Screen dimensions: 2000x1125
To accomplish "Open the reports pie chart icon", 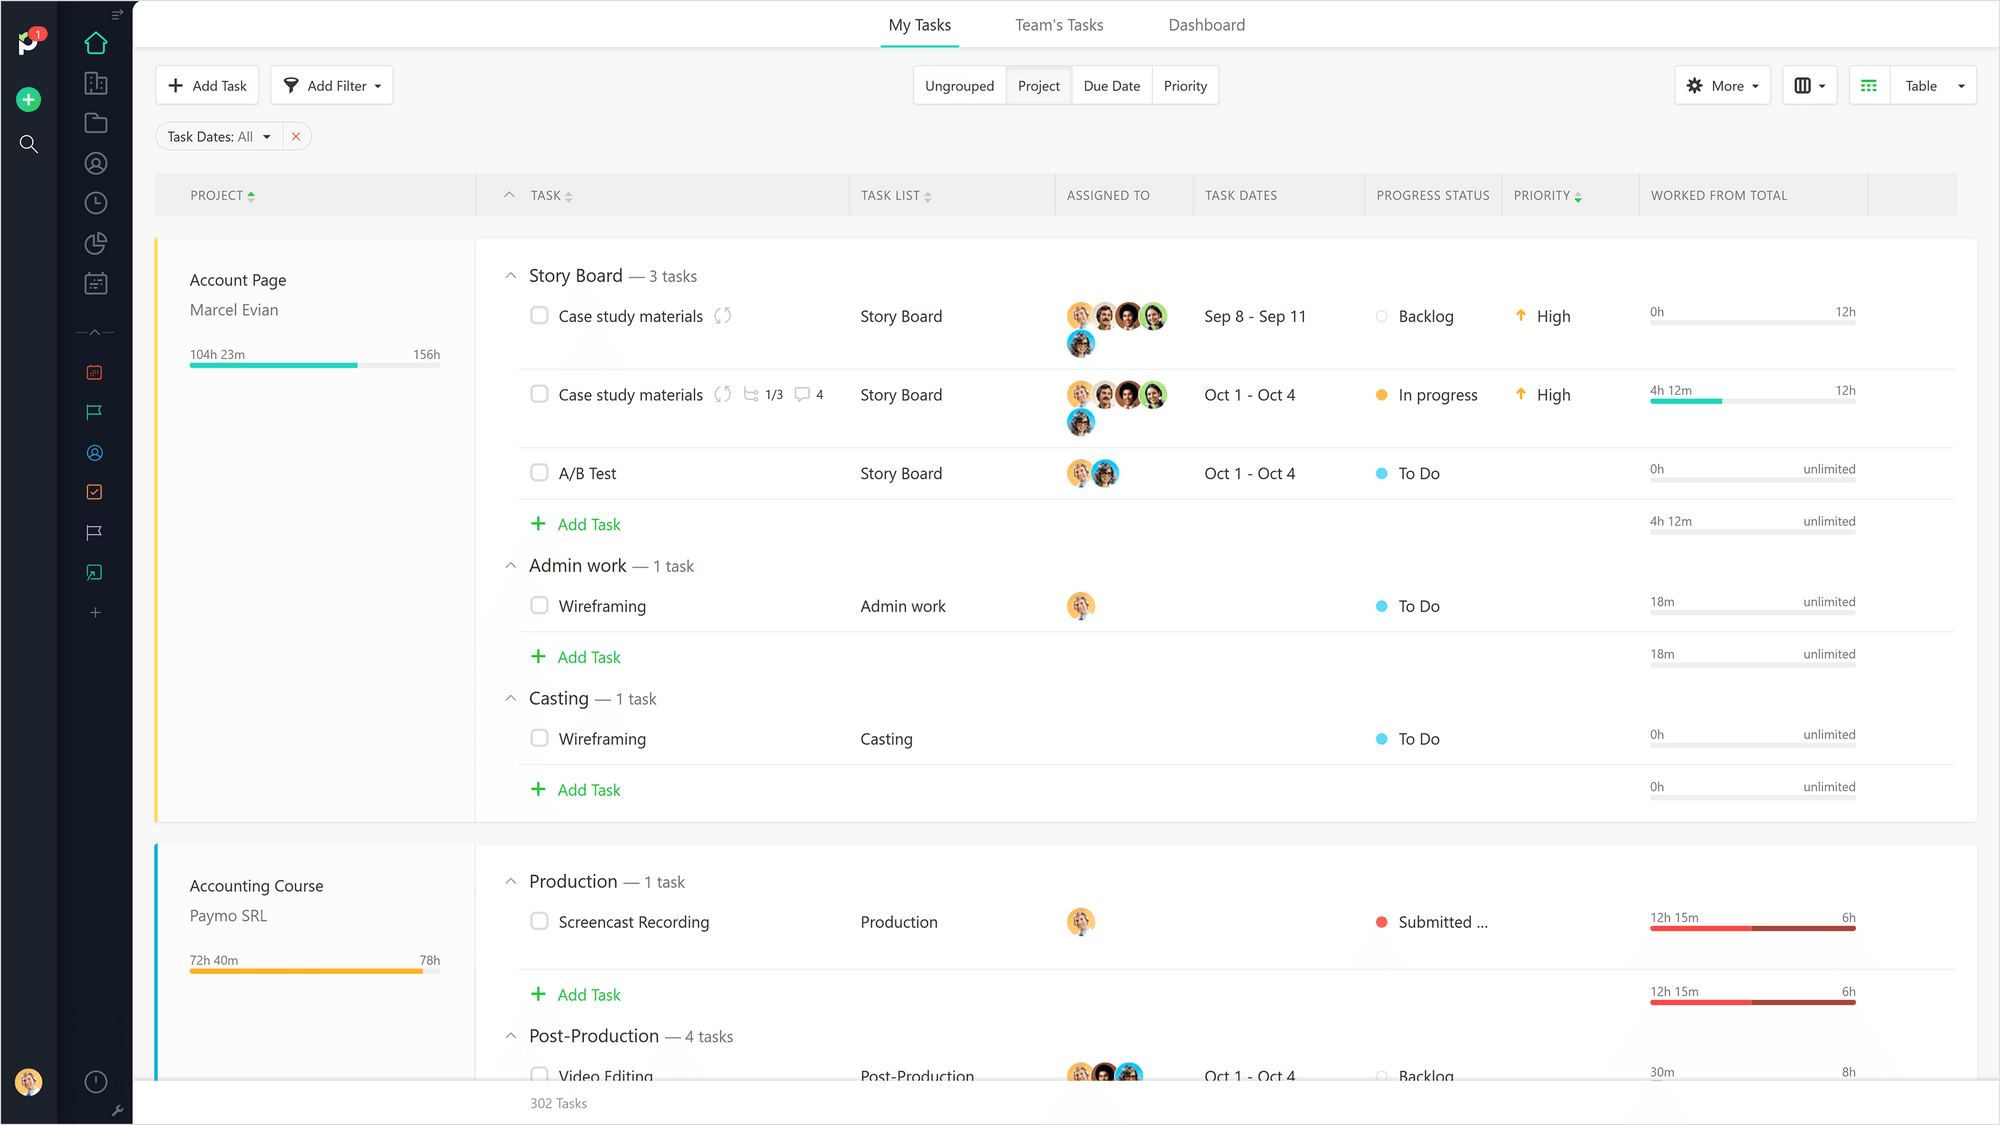I will pos(96,244).
